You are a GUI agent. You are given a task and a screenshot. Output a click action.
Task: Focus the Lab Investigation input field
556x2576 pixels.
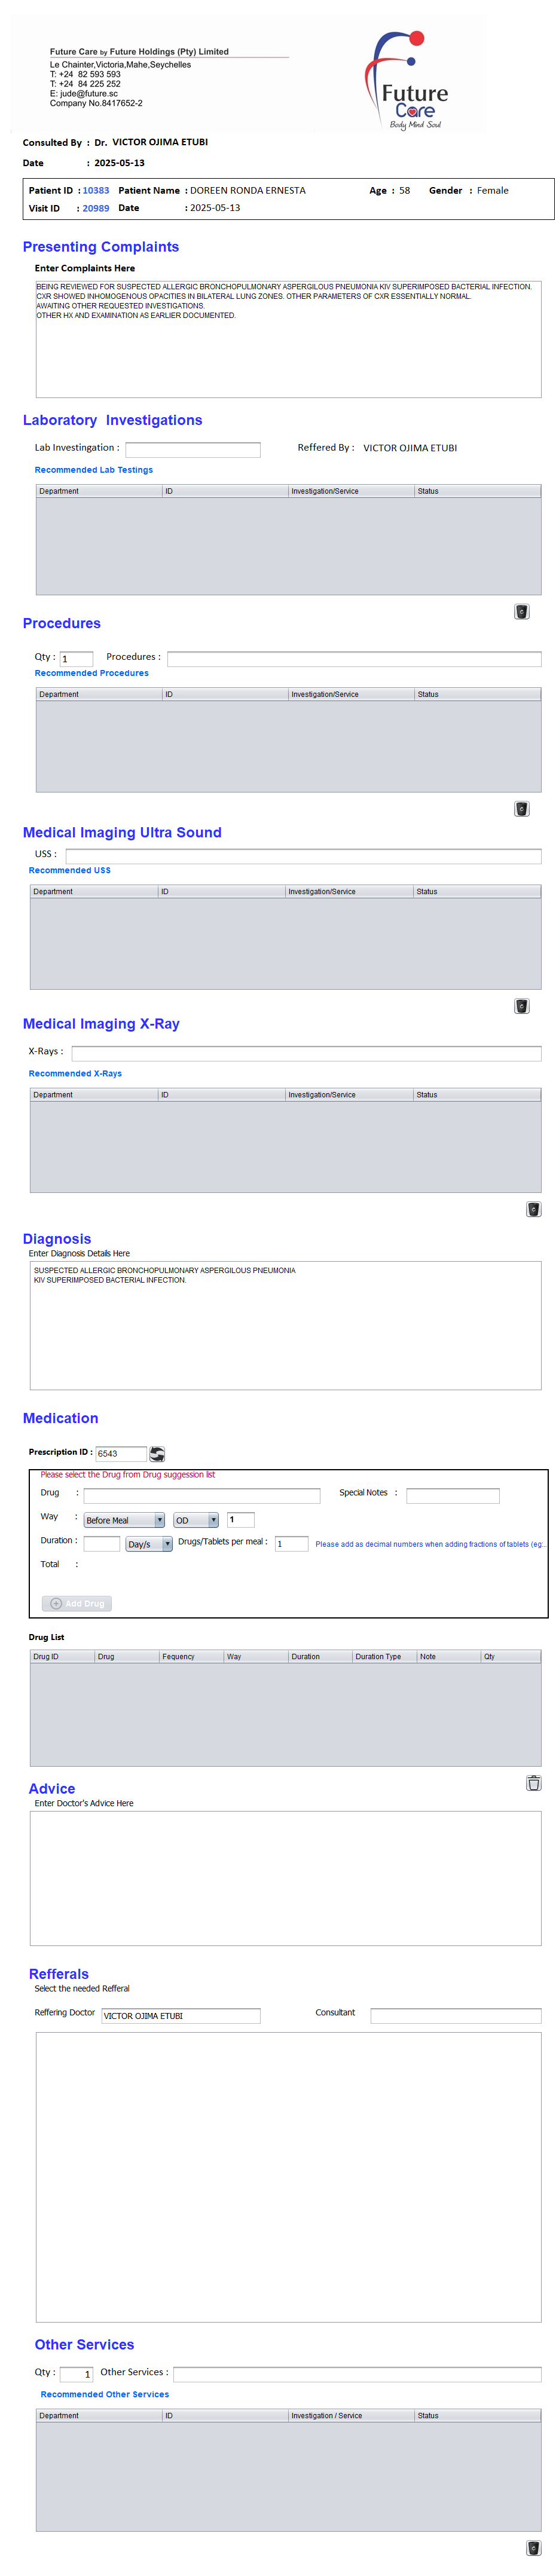tap(192, 449)
